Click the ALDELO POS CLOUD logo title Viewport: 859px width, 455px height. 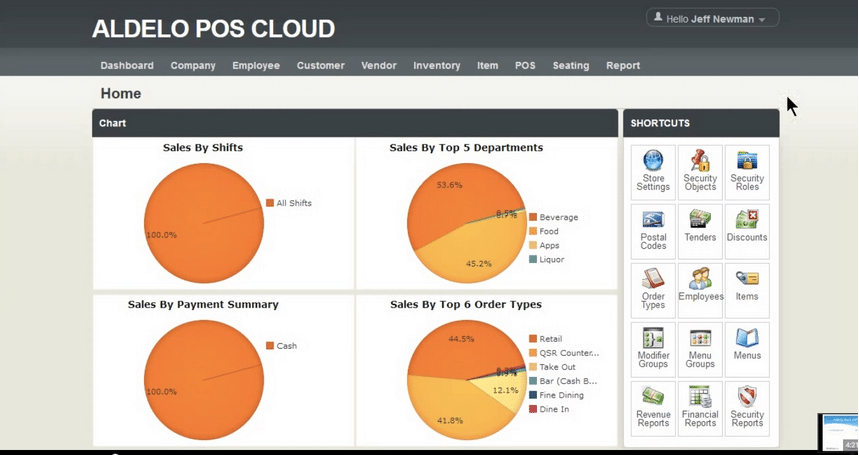point(213,28)
